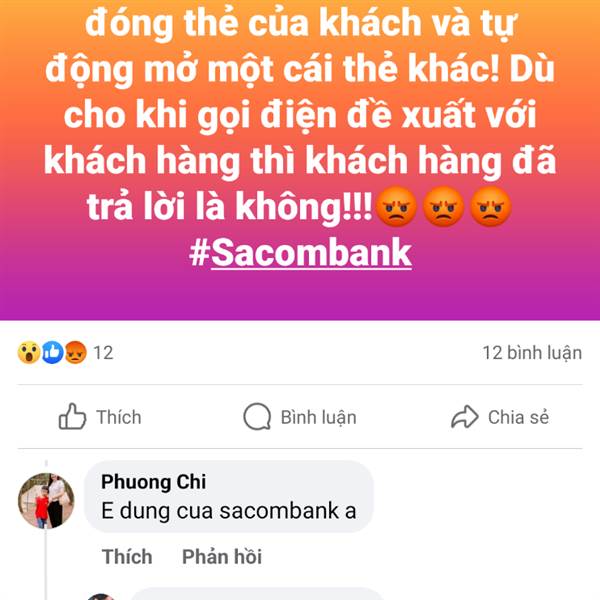Viewport: 600px width, 600px height.
Task: View the 12 bình luận comments count
Action: tap(532, 353)
